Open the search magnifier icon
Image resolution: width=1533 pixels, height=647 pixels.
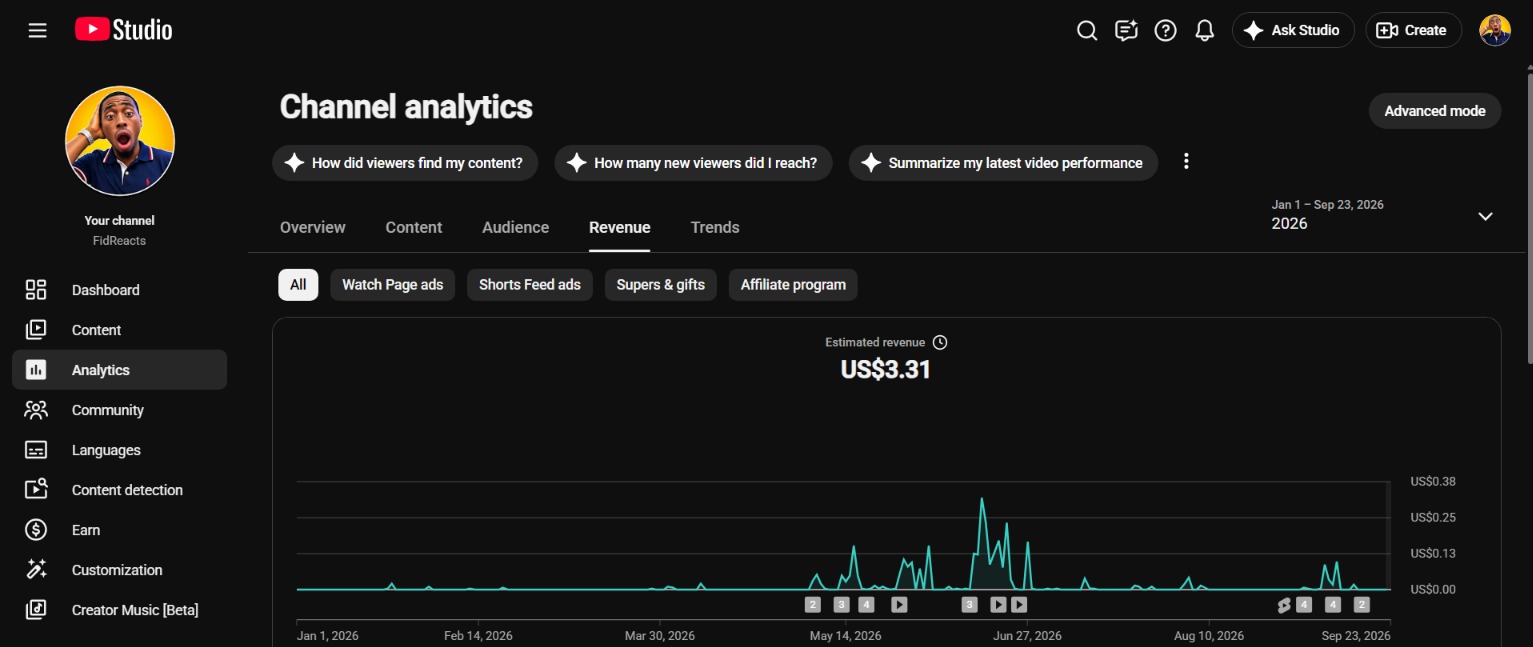click(1087, 30)
